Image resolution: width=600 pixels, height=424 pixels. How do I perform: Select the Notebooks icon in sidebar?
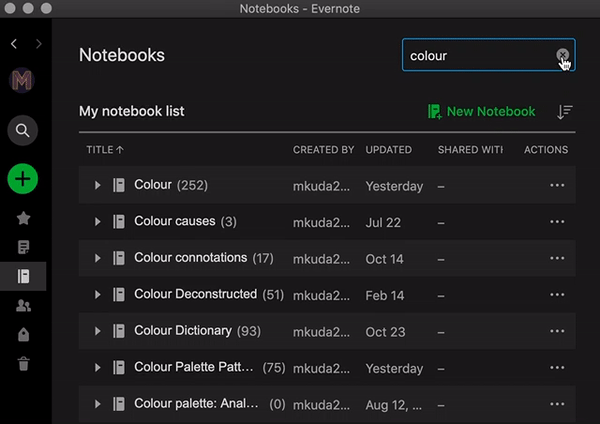pyautogui.click(x=23, y=276)
